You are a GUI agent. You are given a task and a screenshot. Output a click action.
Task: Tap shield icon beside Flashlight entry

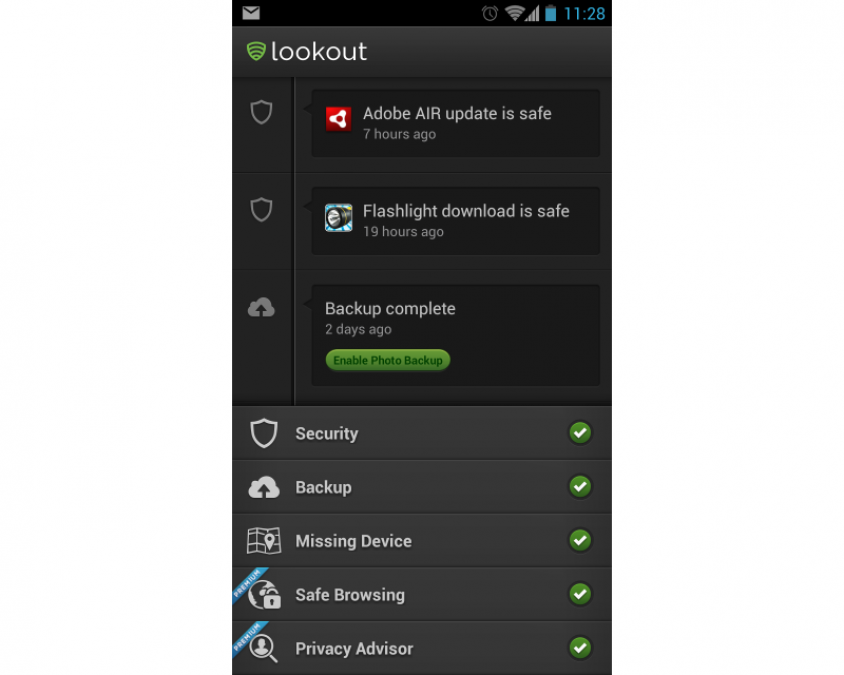tap(262, 209)
